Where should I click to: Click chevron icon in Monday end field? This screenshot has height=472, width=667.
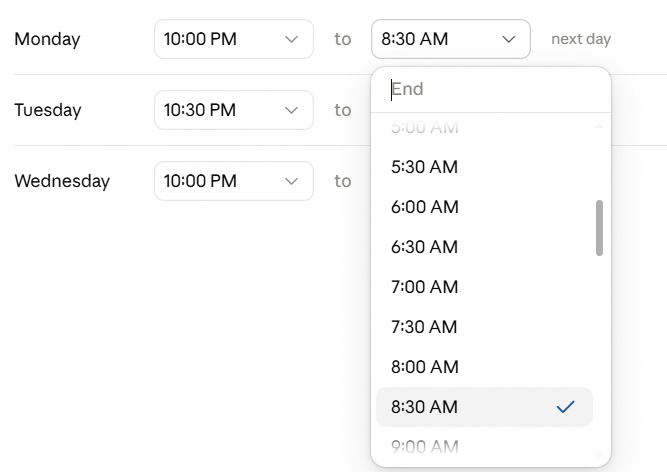[509, 40]
